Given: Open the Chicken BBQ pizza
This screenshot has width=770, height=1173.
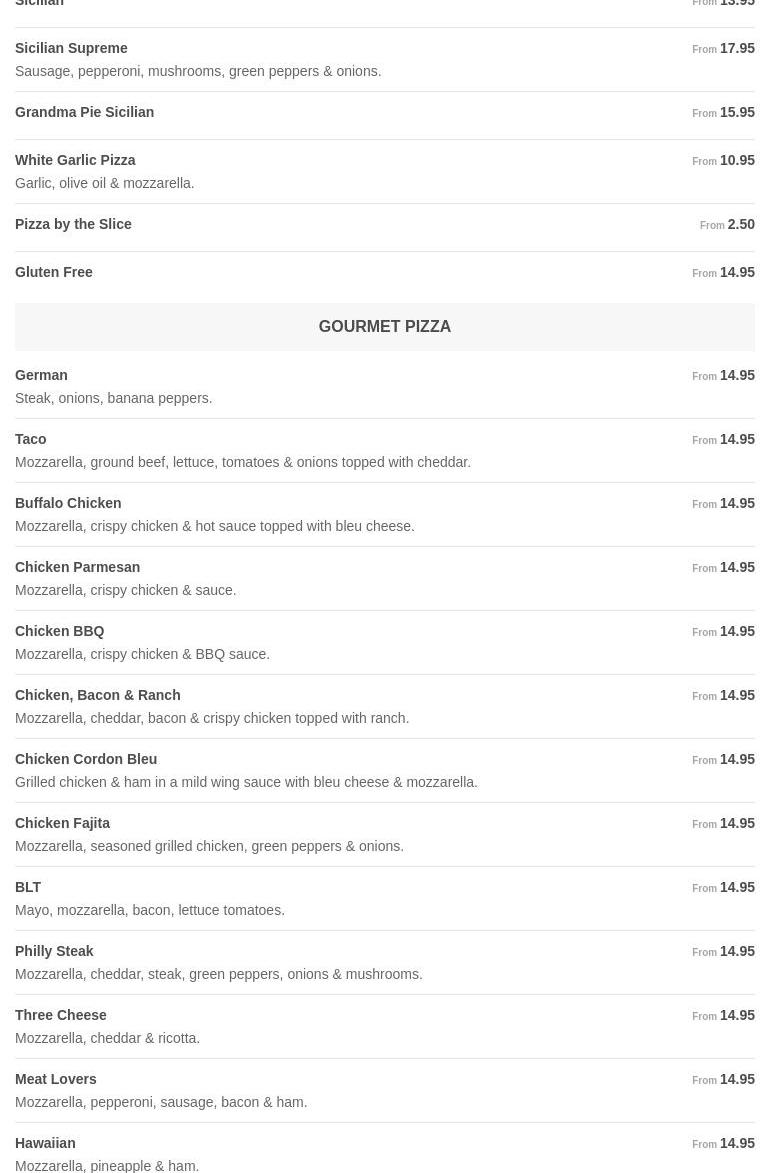Looking at the screenshot, I should point(60,631).
